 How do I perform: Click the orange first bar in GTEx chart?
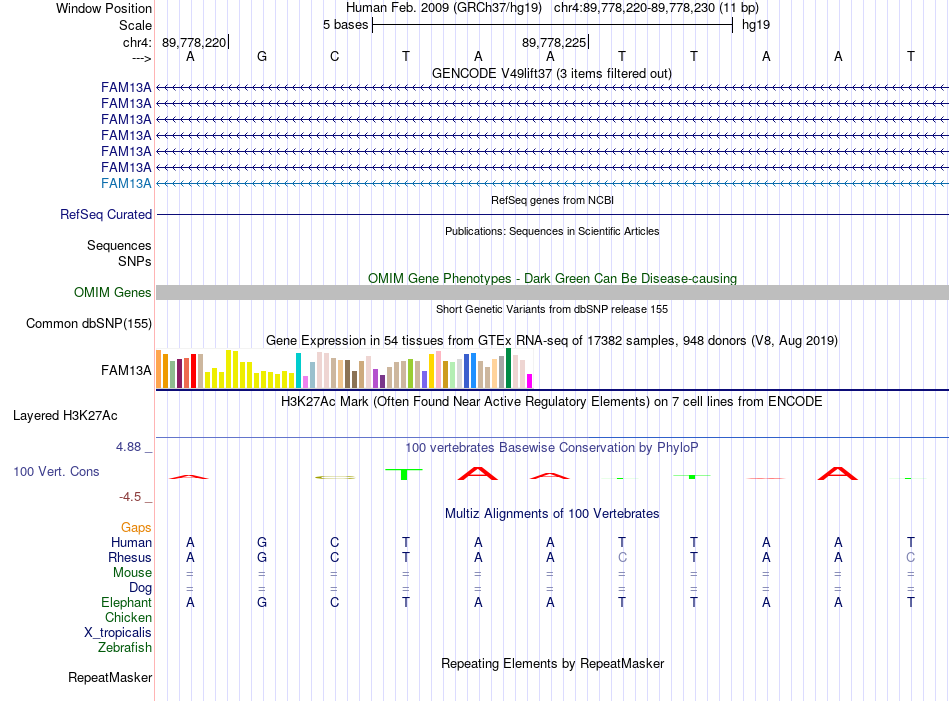click(159, 369)
